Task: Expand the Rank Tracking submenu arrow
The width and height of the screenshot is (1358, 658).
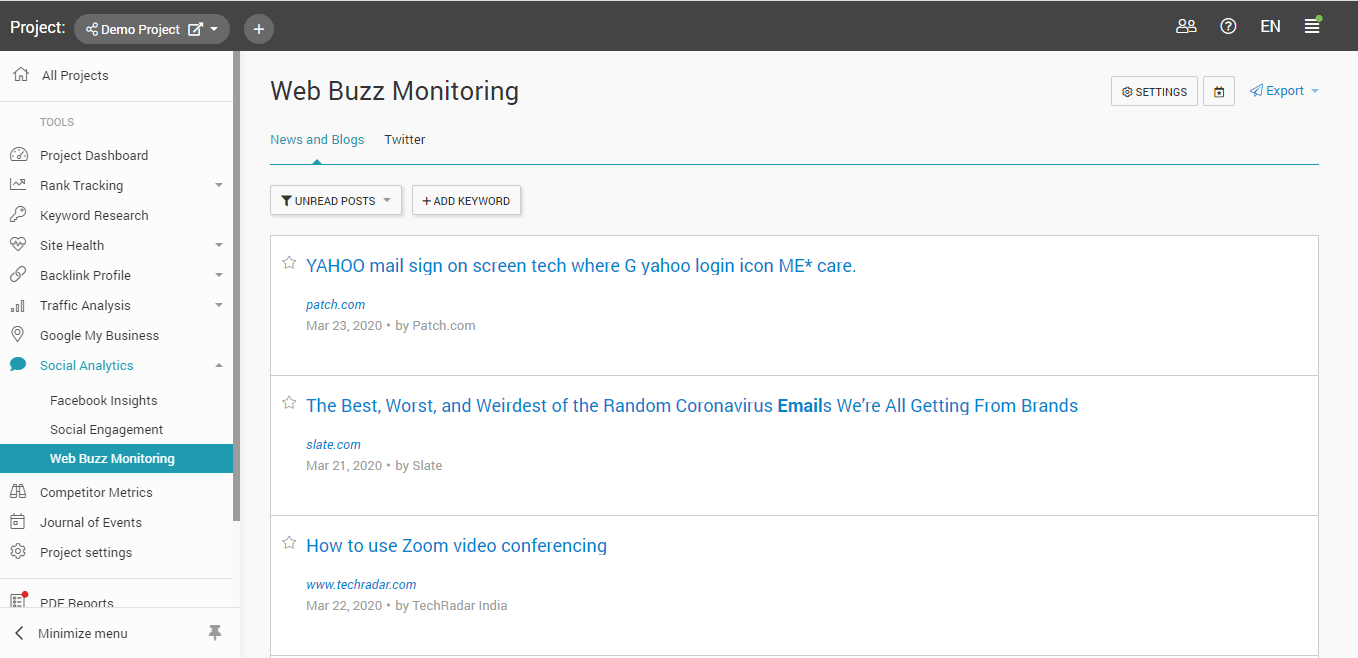Action: [219, 185]
